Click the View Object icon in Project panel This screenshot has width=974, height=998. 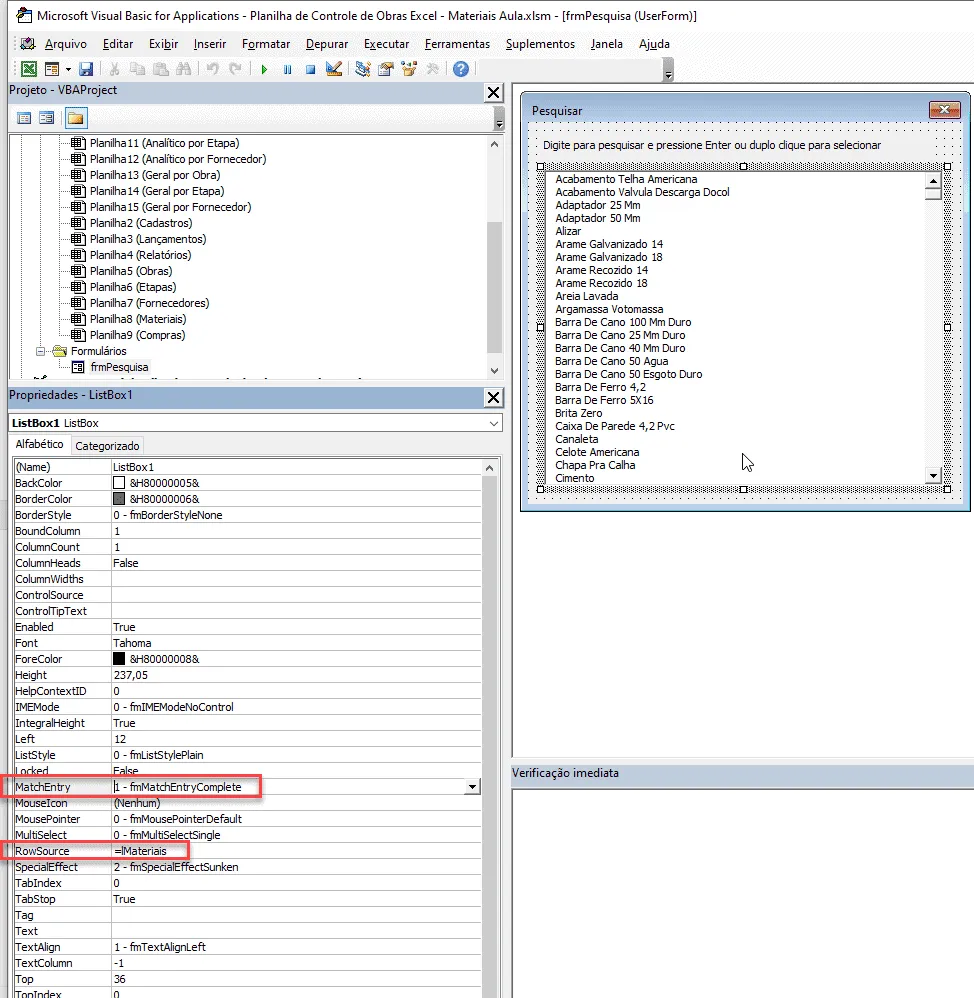pos(46,118)
